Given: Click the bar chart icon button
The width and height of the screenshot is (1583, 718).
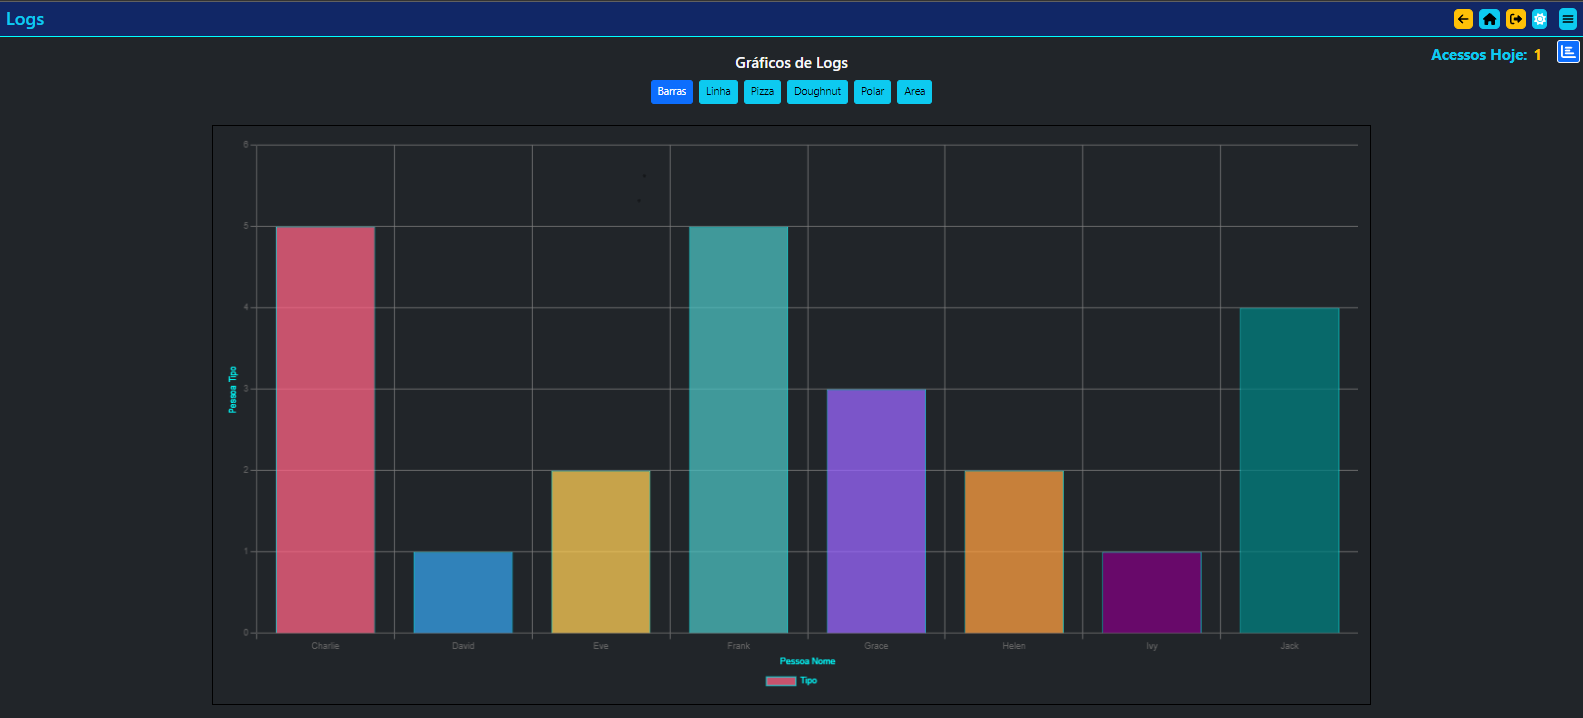Looking at the screenshot, I should tap(1568, 52).
